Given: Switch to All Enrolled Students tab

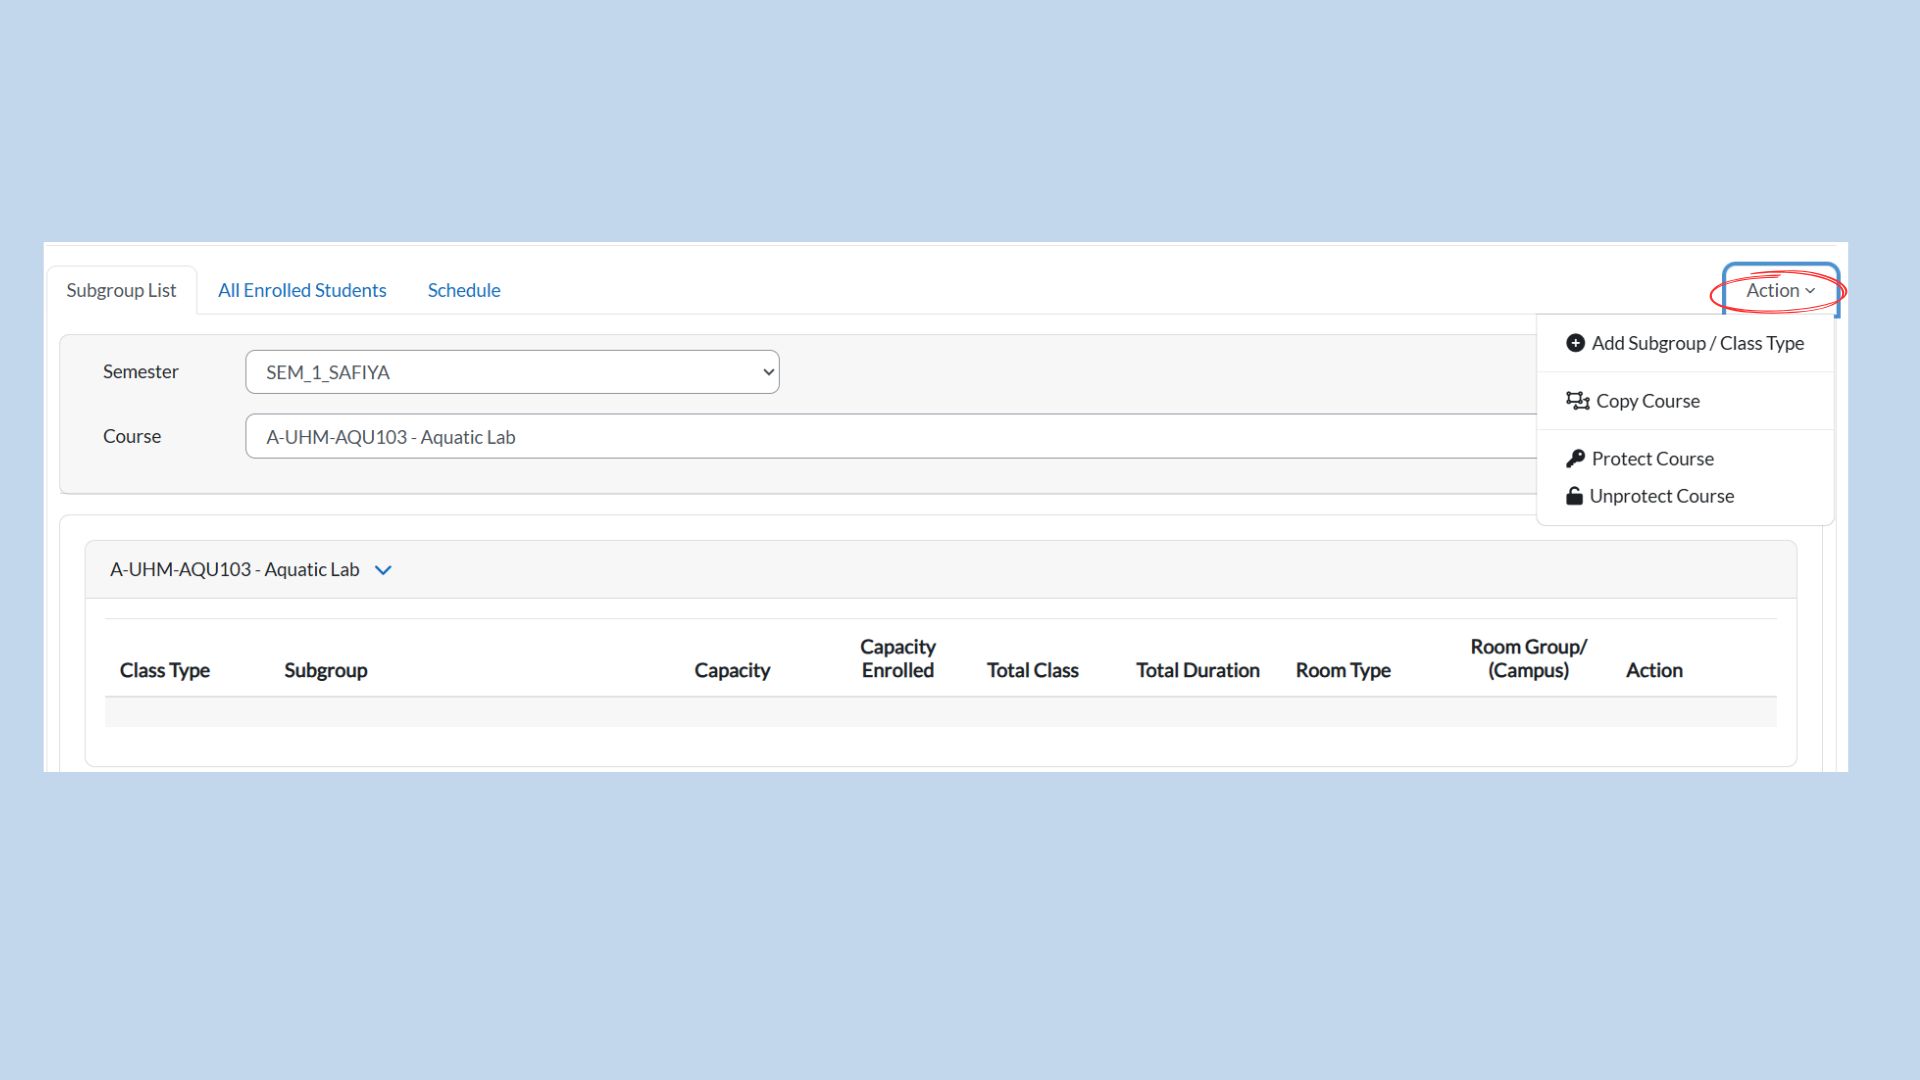Looking at the screenshot, I should pyautogui.click(x=302, y=290).
